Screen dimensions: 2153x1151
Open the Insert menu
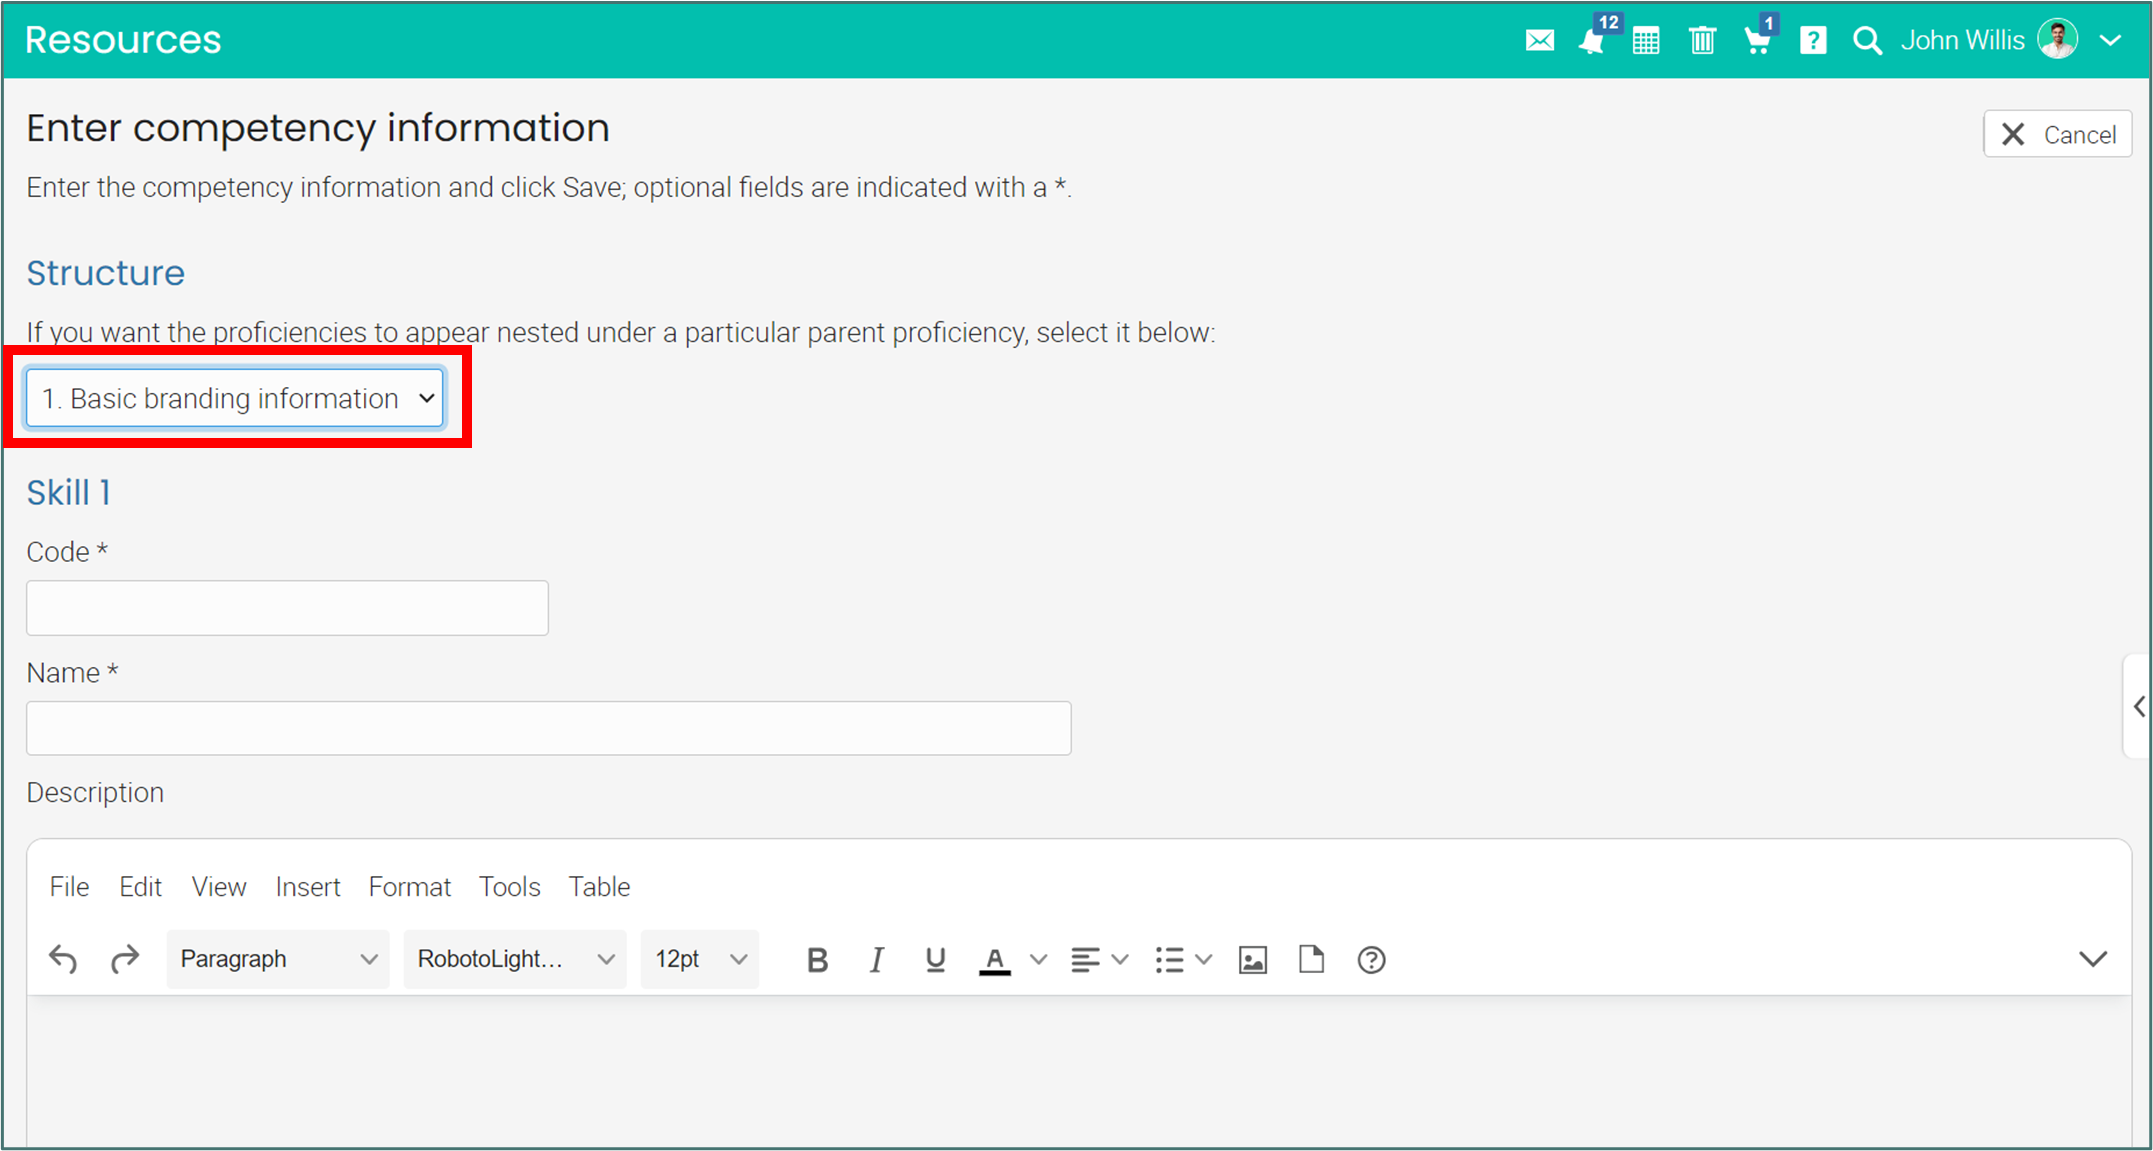click(308, 887)
